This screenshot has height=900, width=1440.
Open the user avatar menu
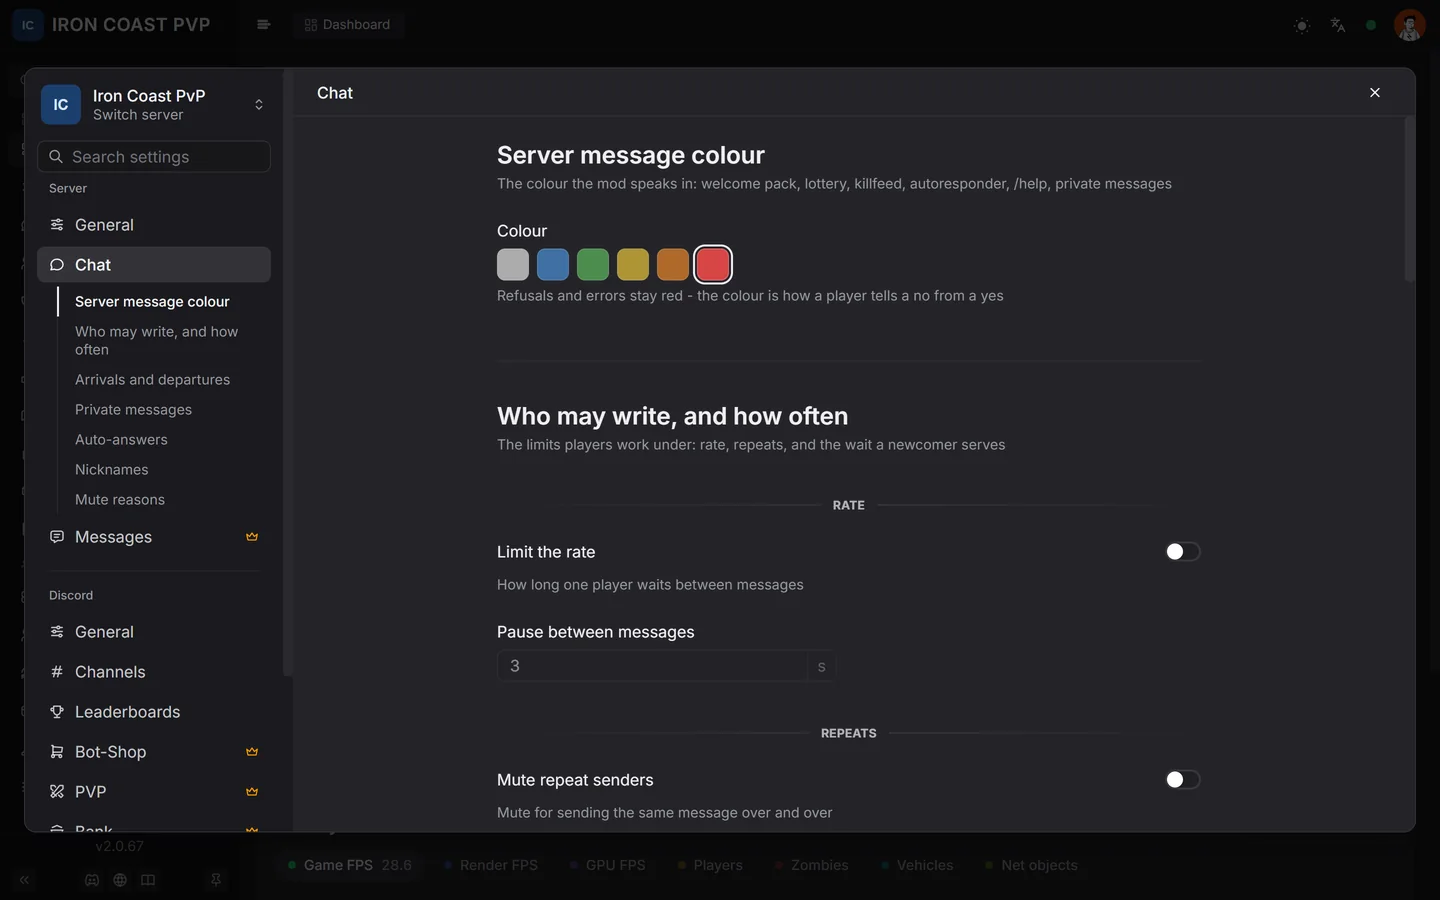[1409, 25]
